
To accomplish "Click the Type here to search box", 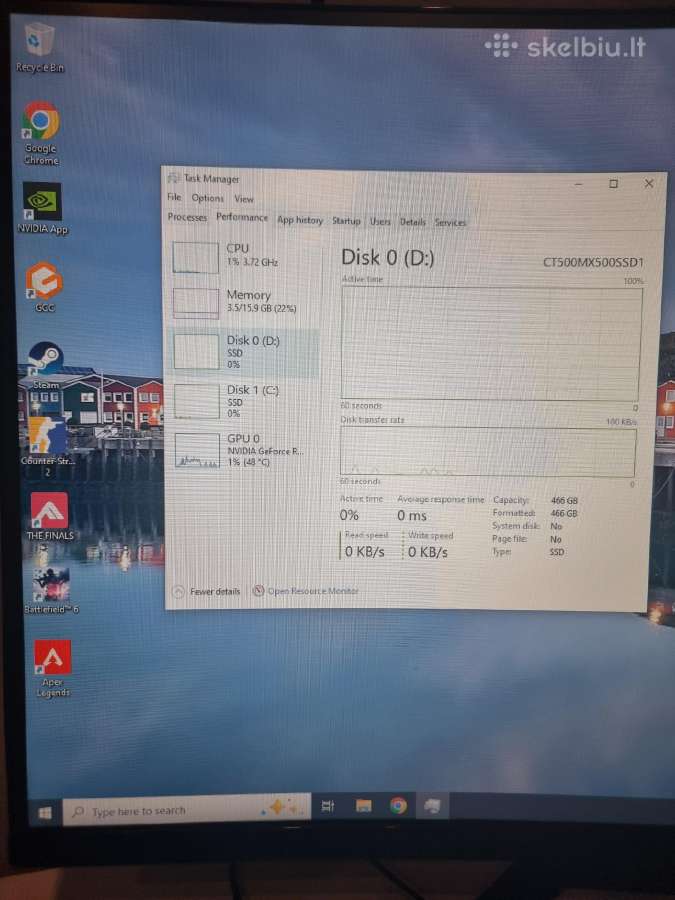I will (x=187, y=810).
